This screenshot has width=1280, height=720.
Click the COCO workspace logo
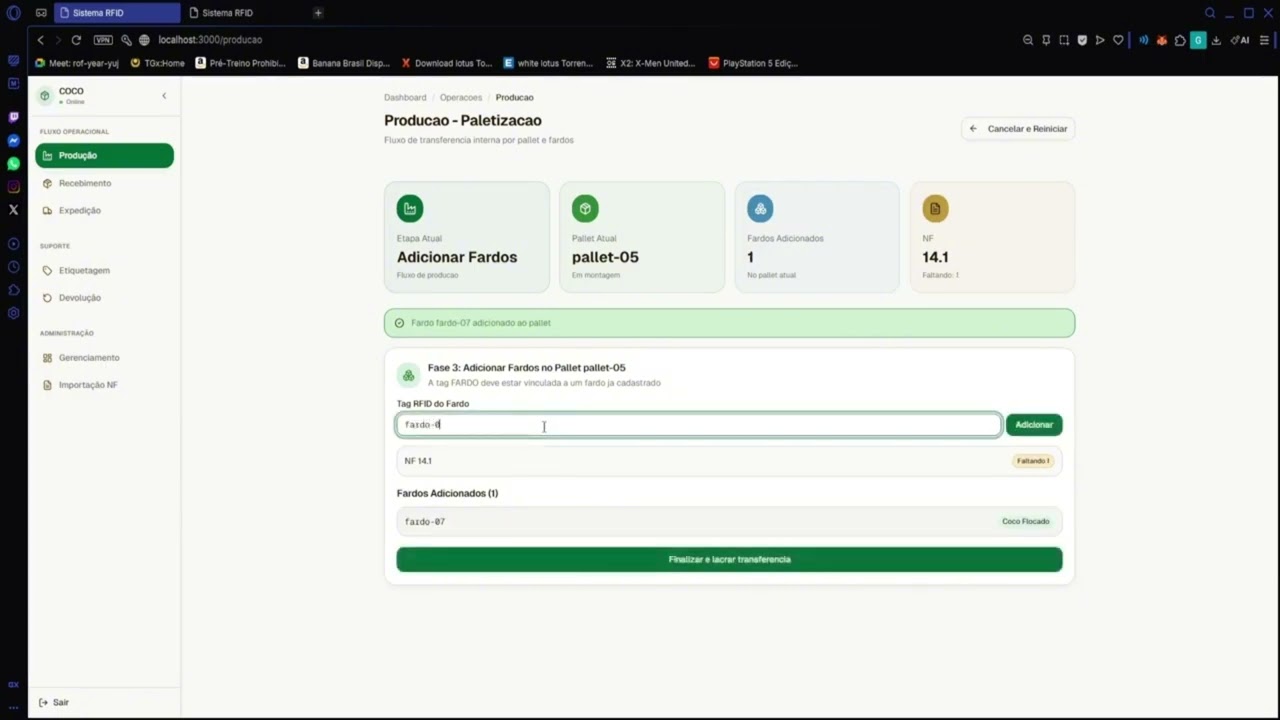45,96
